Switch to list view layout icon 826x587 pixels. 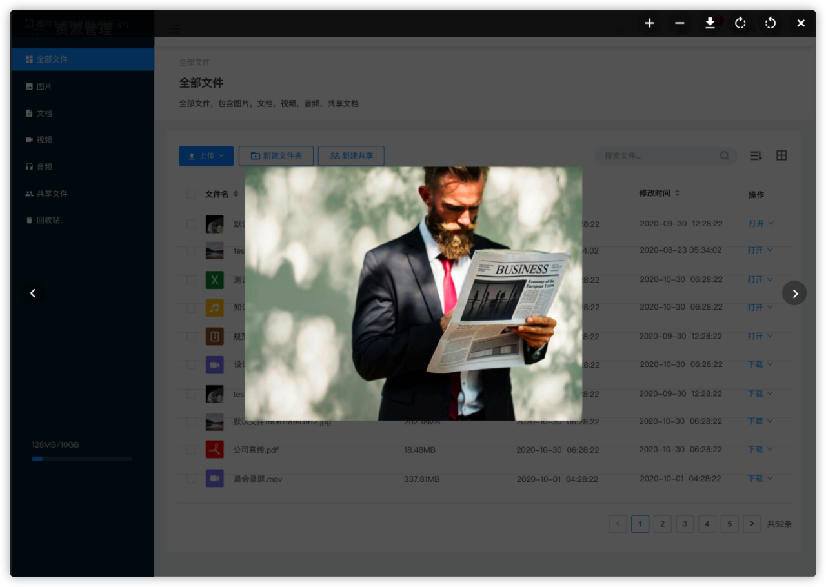[x=755, y=155]
